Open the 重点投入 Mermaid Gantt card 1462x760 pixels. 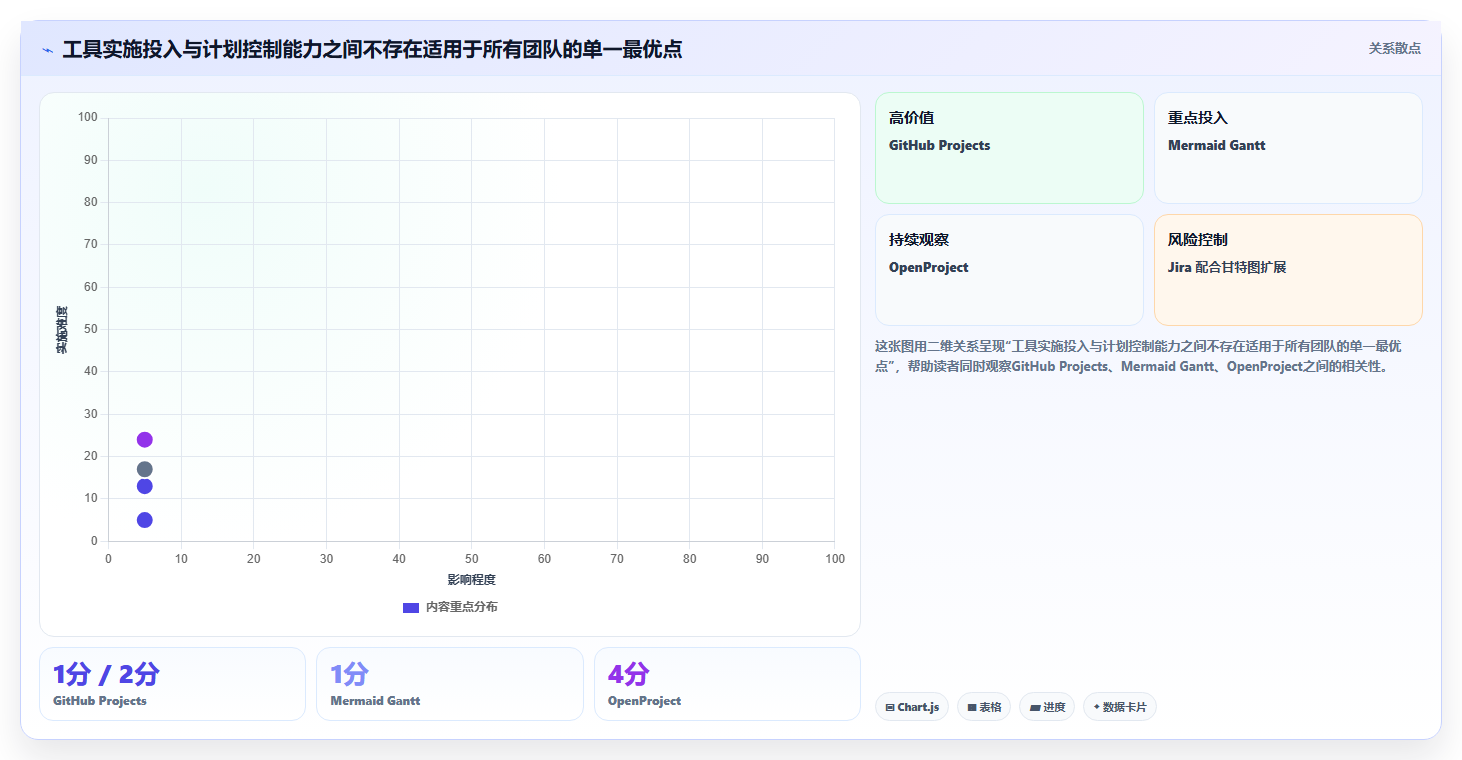coord(1288,148)
